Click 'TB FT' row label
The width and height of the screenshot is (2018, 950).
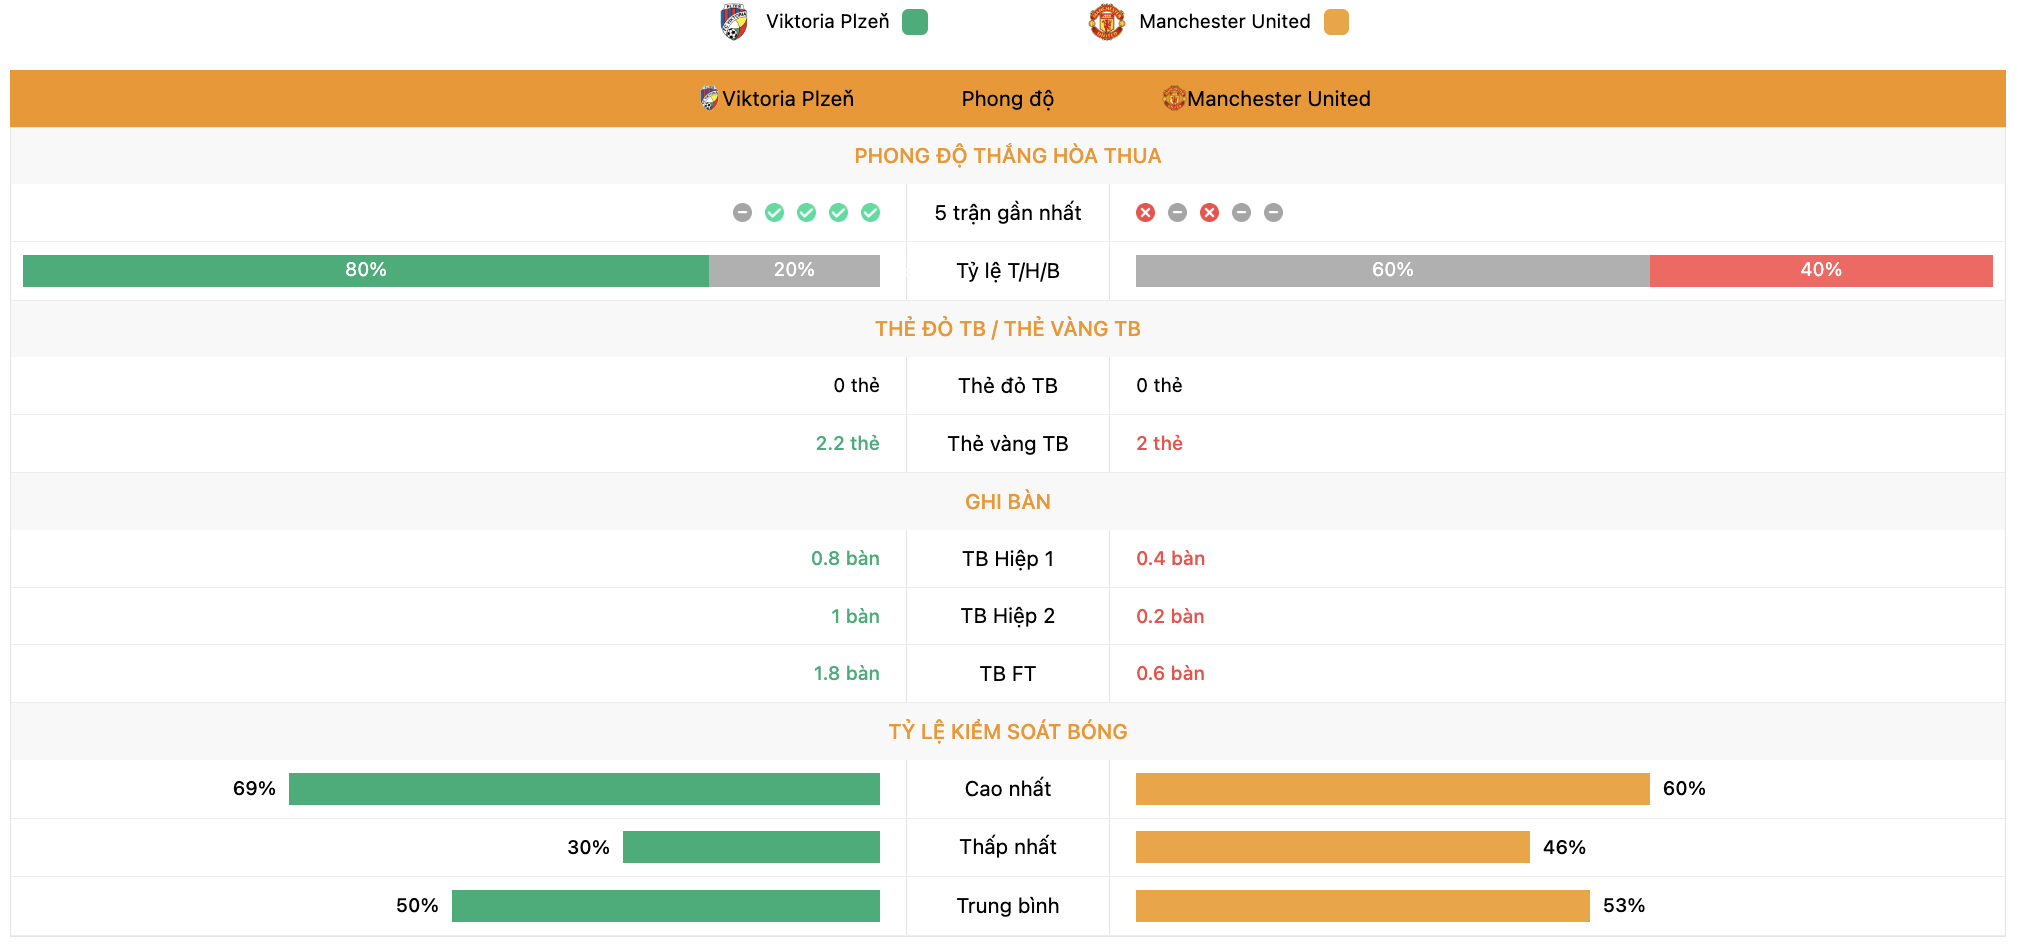[x=1008, y=674]
